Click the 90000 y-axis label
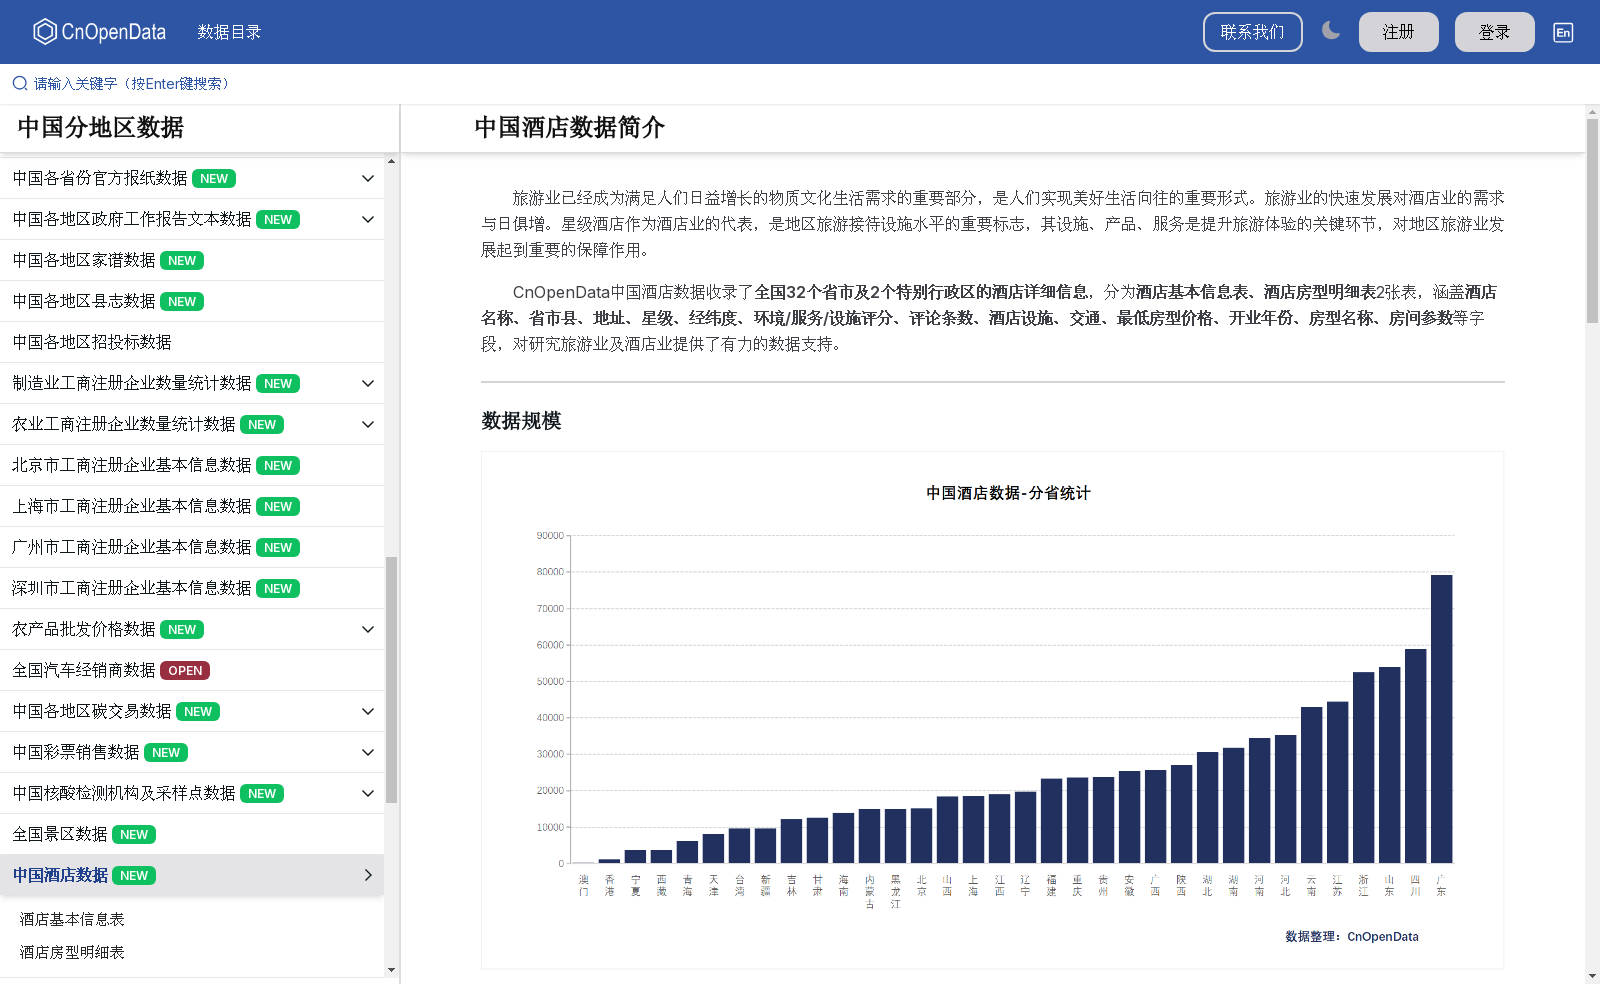This screenshot has height=1000, width=1600. coord(550,536)
